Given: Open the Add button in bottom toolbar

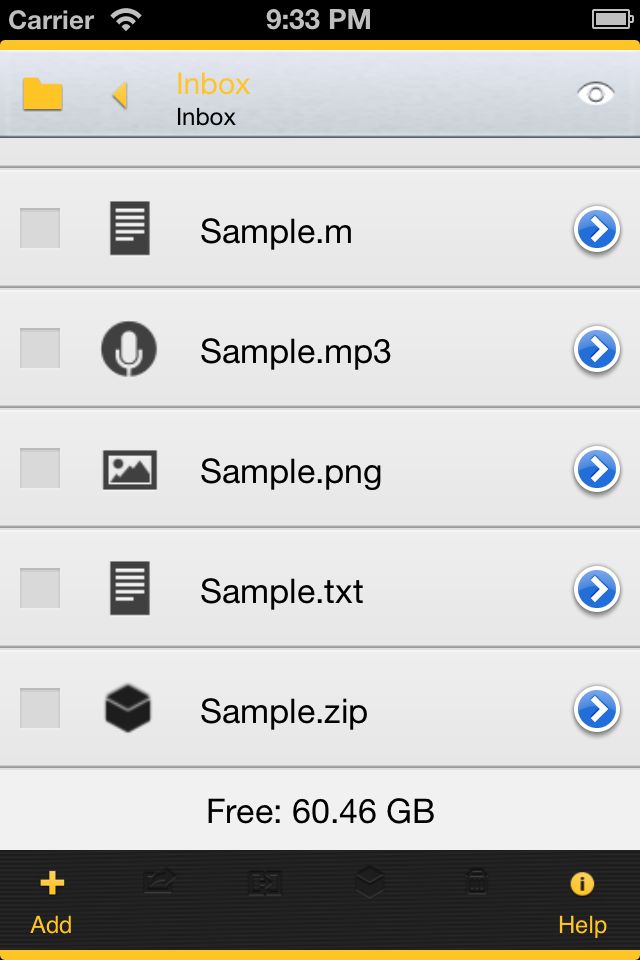Looking at the screenshot, I should [x=51, y=904].
